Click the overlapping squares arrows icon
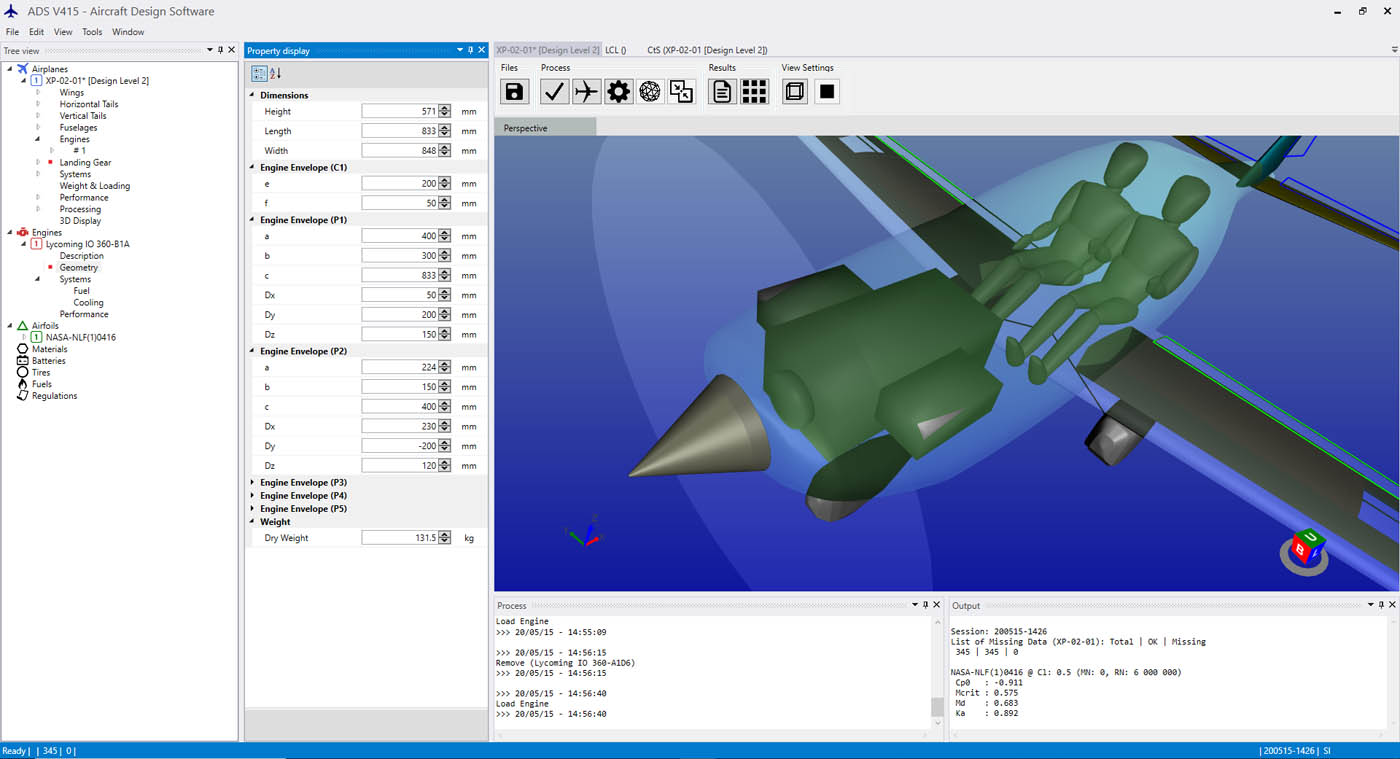This screenshot has width=1400, height=759. (681, 92)
